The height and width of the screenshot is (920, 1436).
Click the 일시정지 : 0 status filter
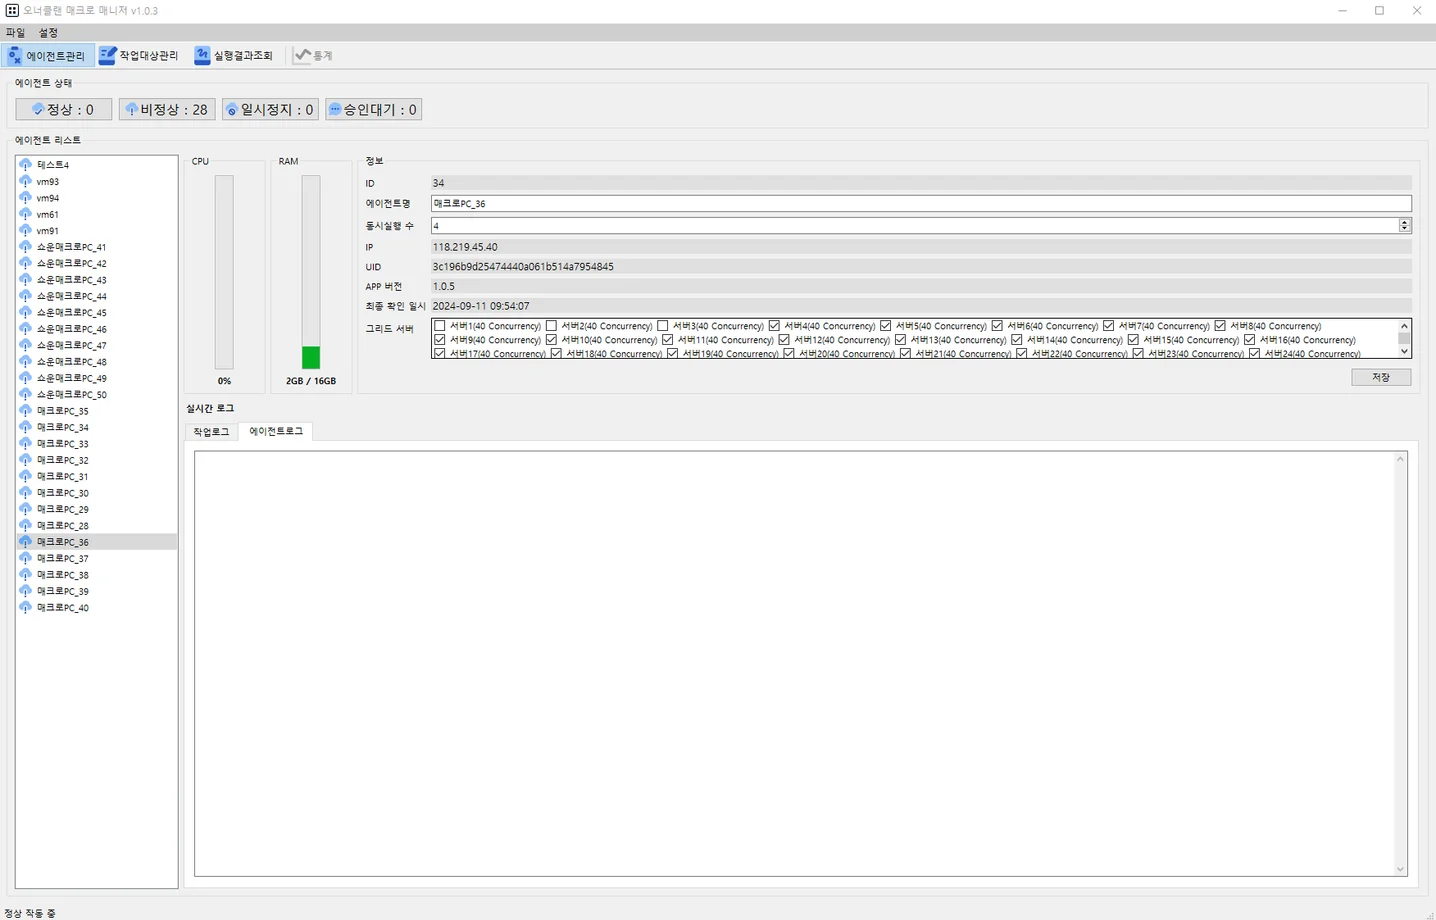[x=270, y=110]
